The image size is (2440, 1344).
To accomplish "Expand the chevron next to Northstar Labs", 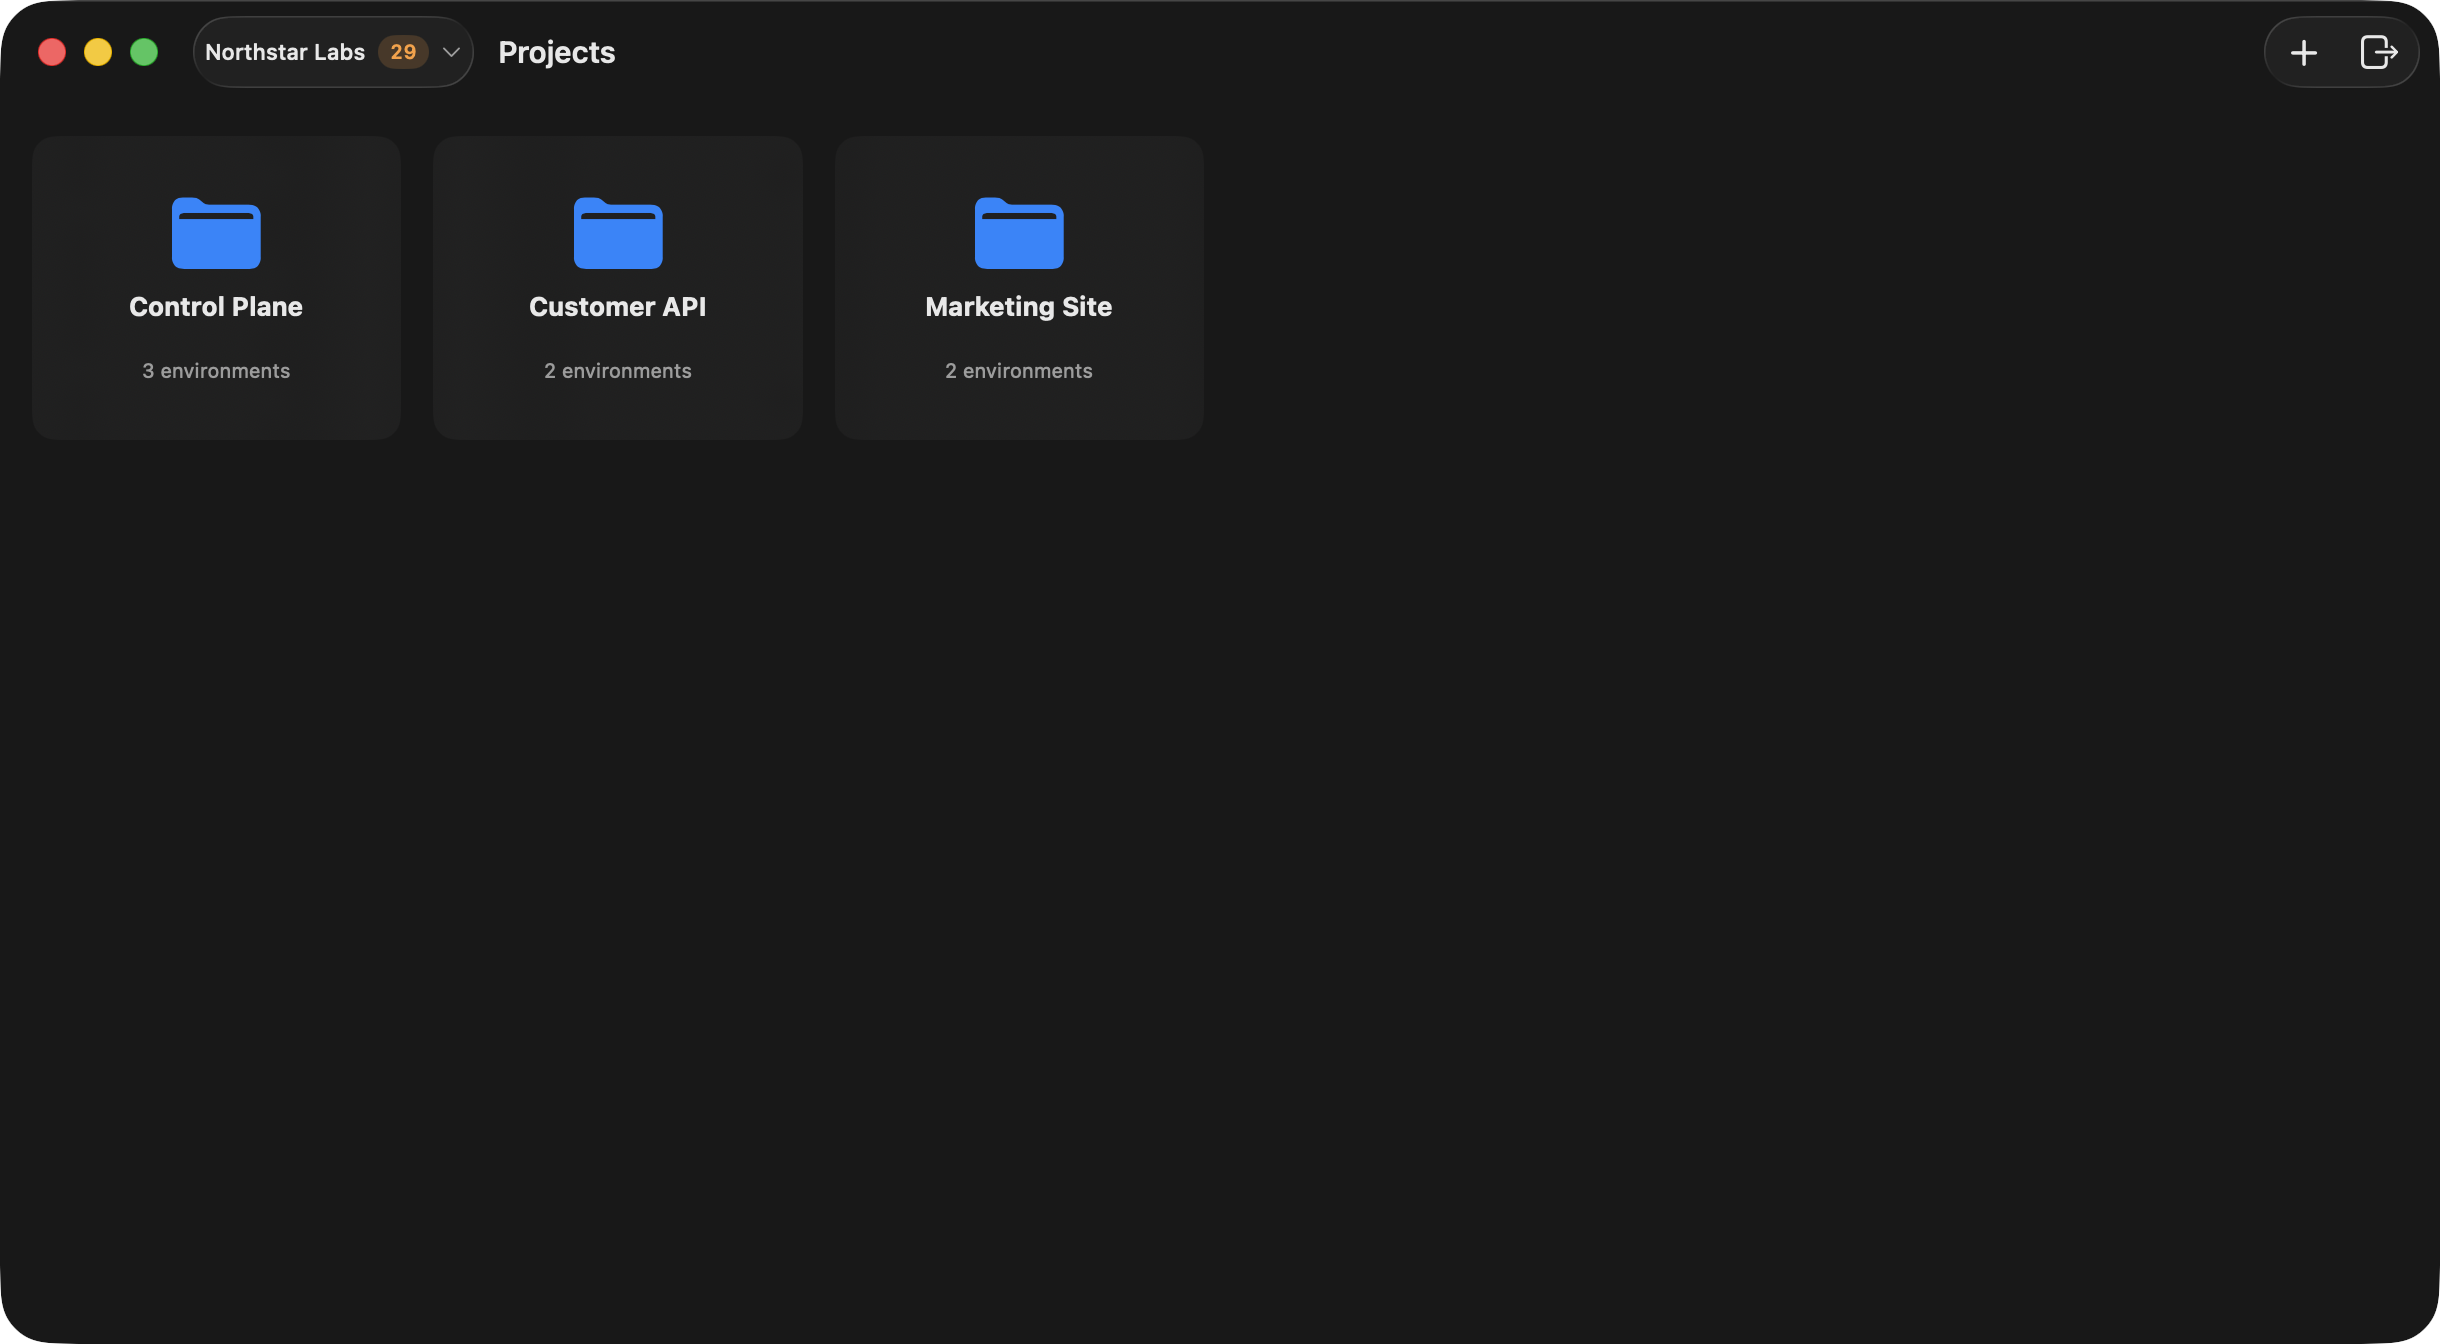I will (449, 52).
